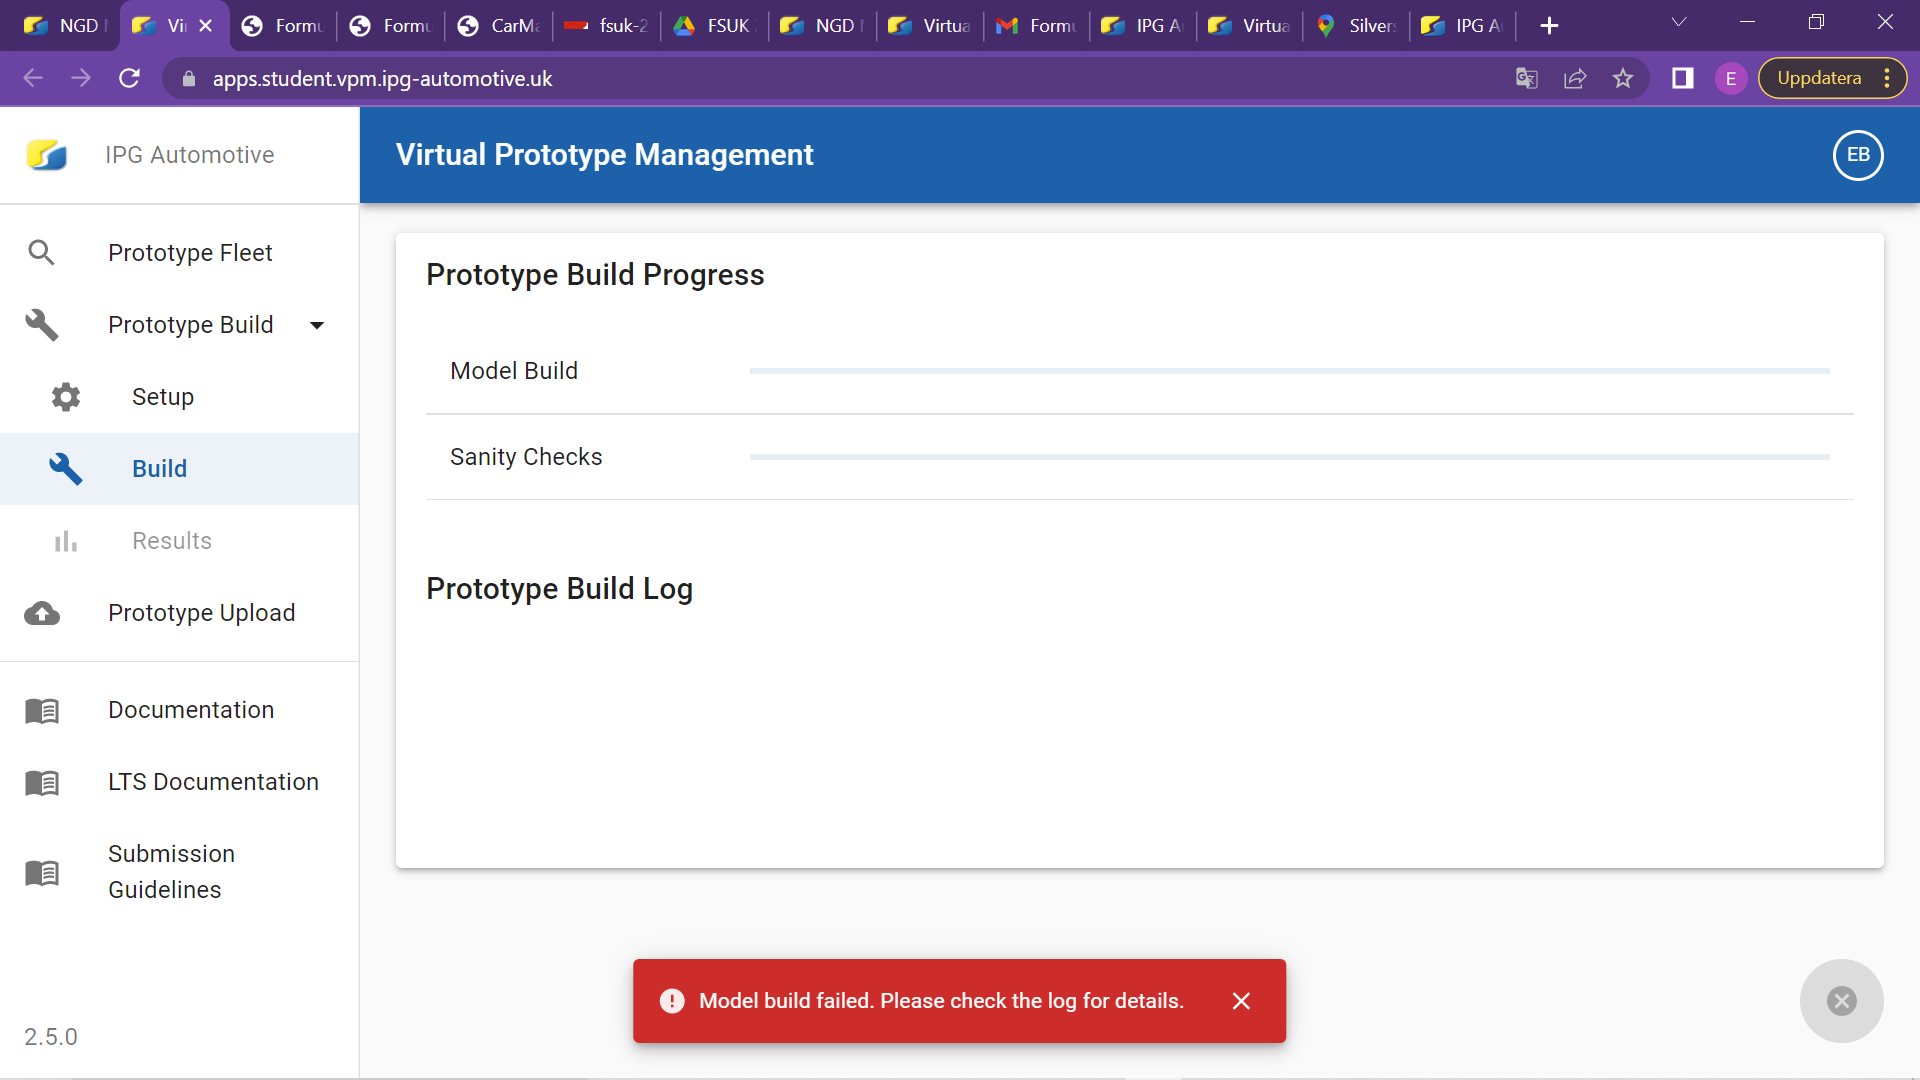Open Prototype Upload page
The width and height of the screenshot is (1920, 1080).
pyautogui.click(x=180, y=613)
